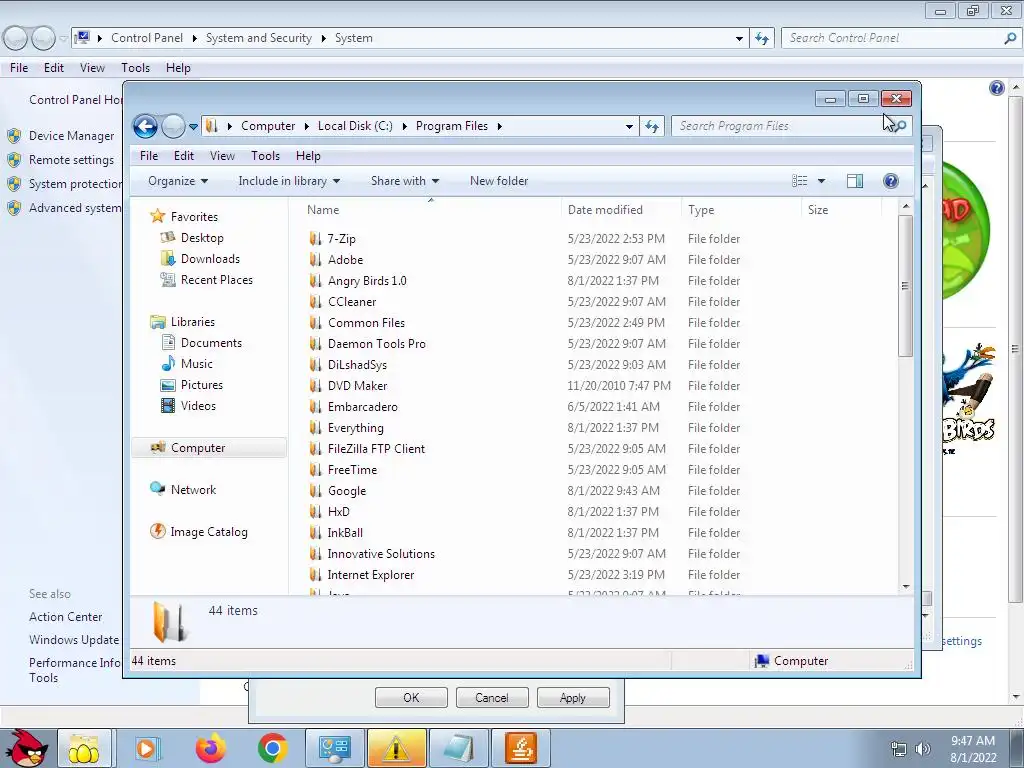The width and height of the screenshot is (1024, 768).
Task: Click Angry Birds start button on taskbar
Action: pos(26,748)
